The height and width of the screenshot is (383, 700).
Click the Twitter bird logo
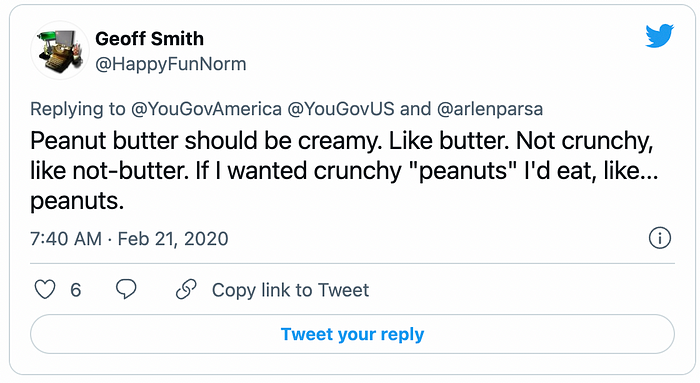pyautogui.click(x=659, y=36)
